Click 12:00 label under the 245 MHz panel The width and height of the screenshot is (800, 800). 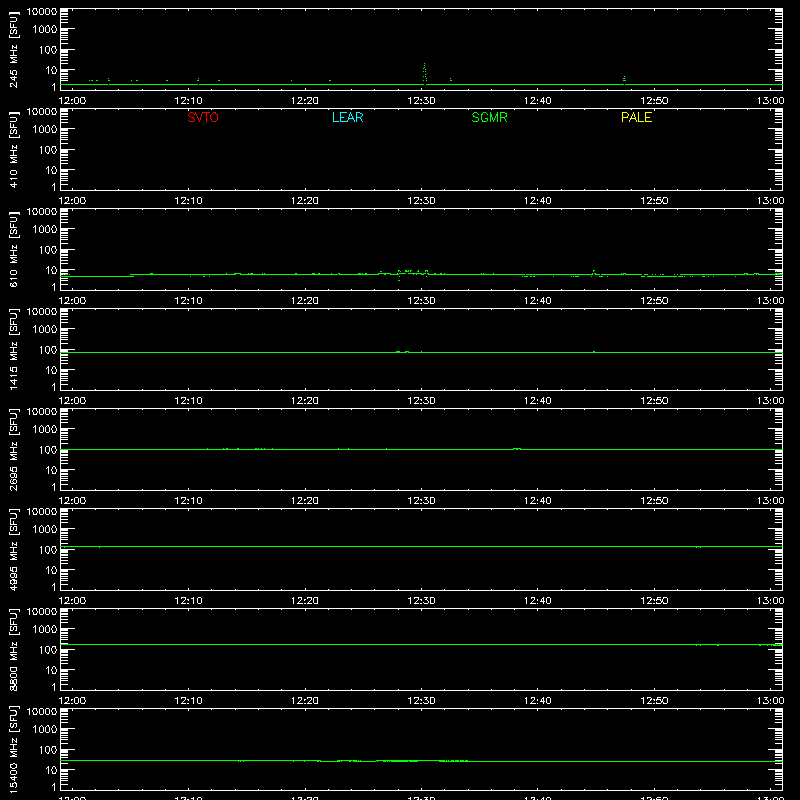[x=72, y=101]
